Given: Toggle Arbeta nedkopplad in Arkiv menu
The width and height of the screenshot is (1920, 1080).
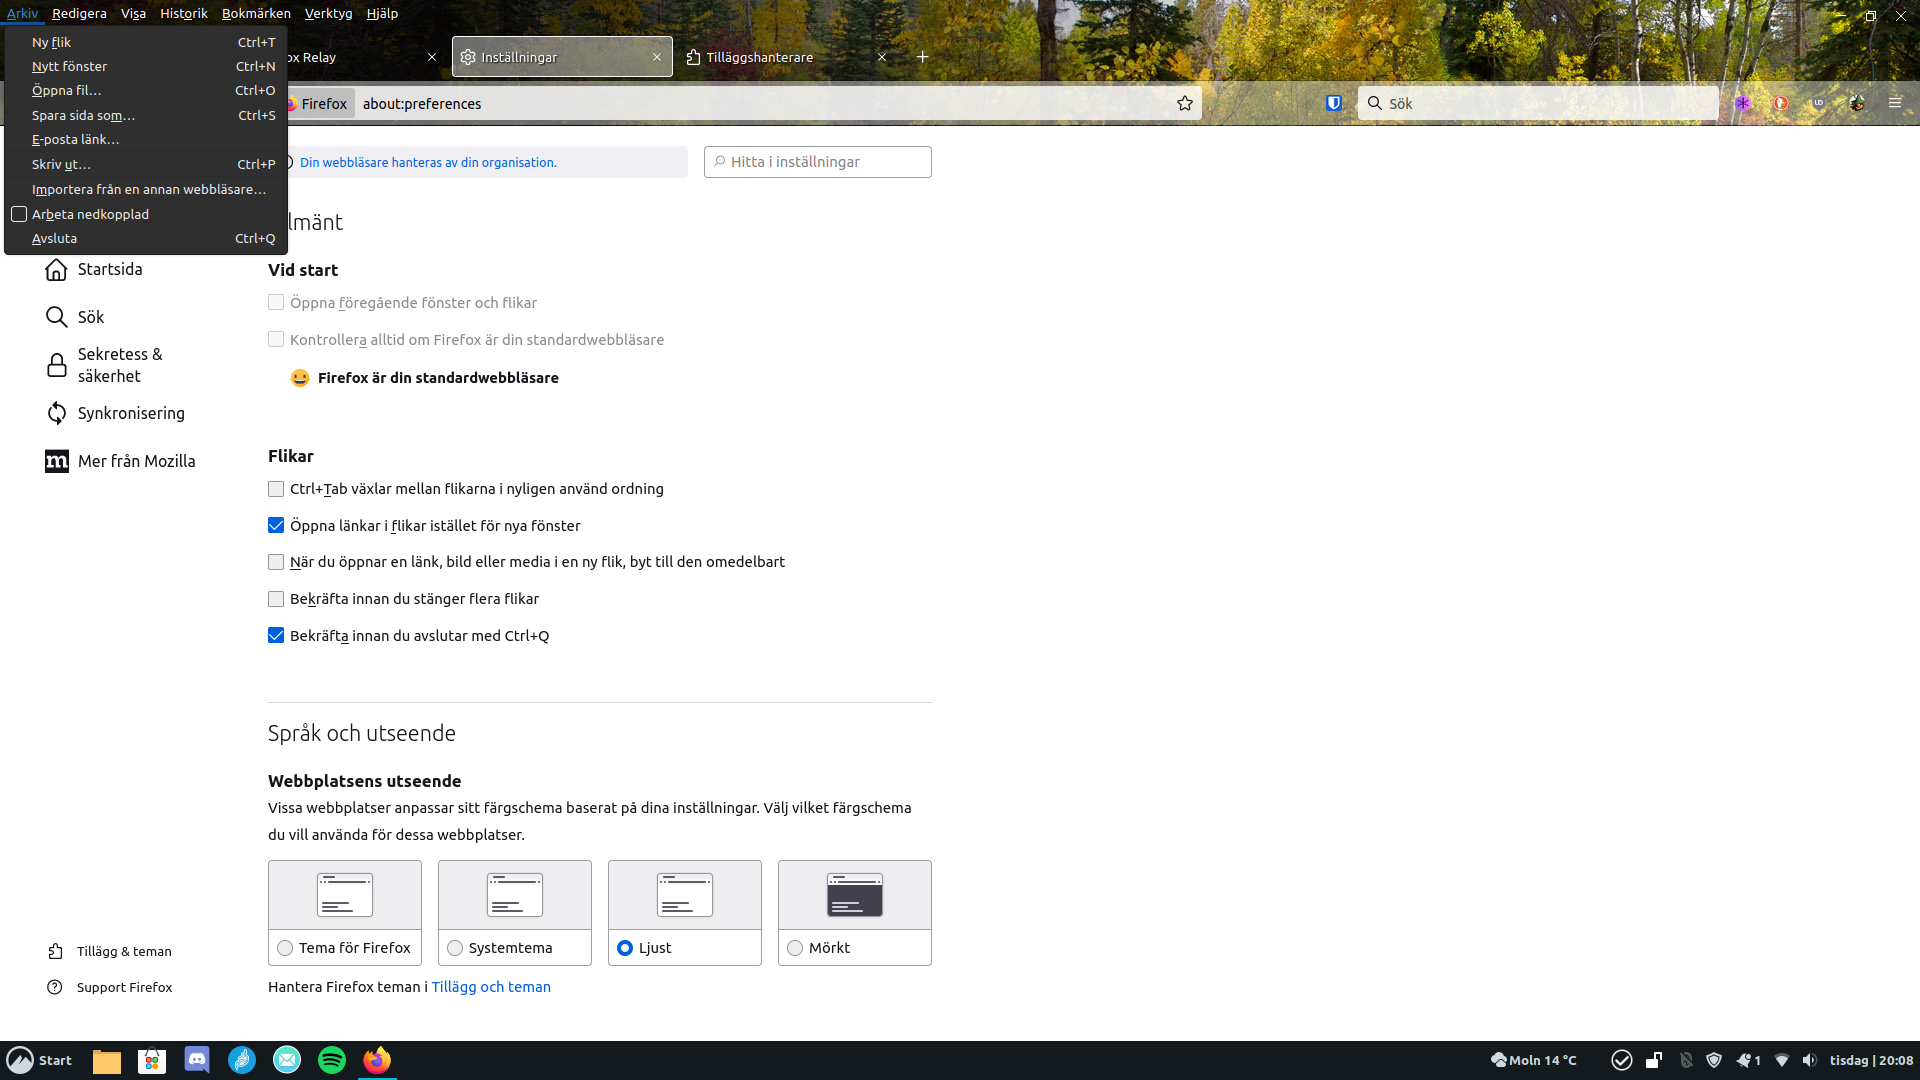Looking at the screenshot, I should [90, 214].
